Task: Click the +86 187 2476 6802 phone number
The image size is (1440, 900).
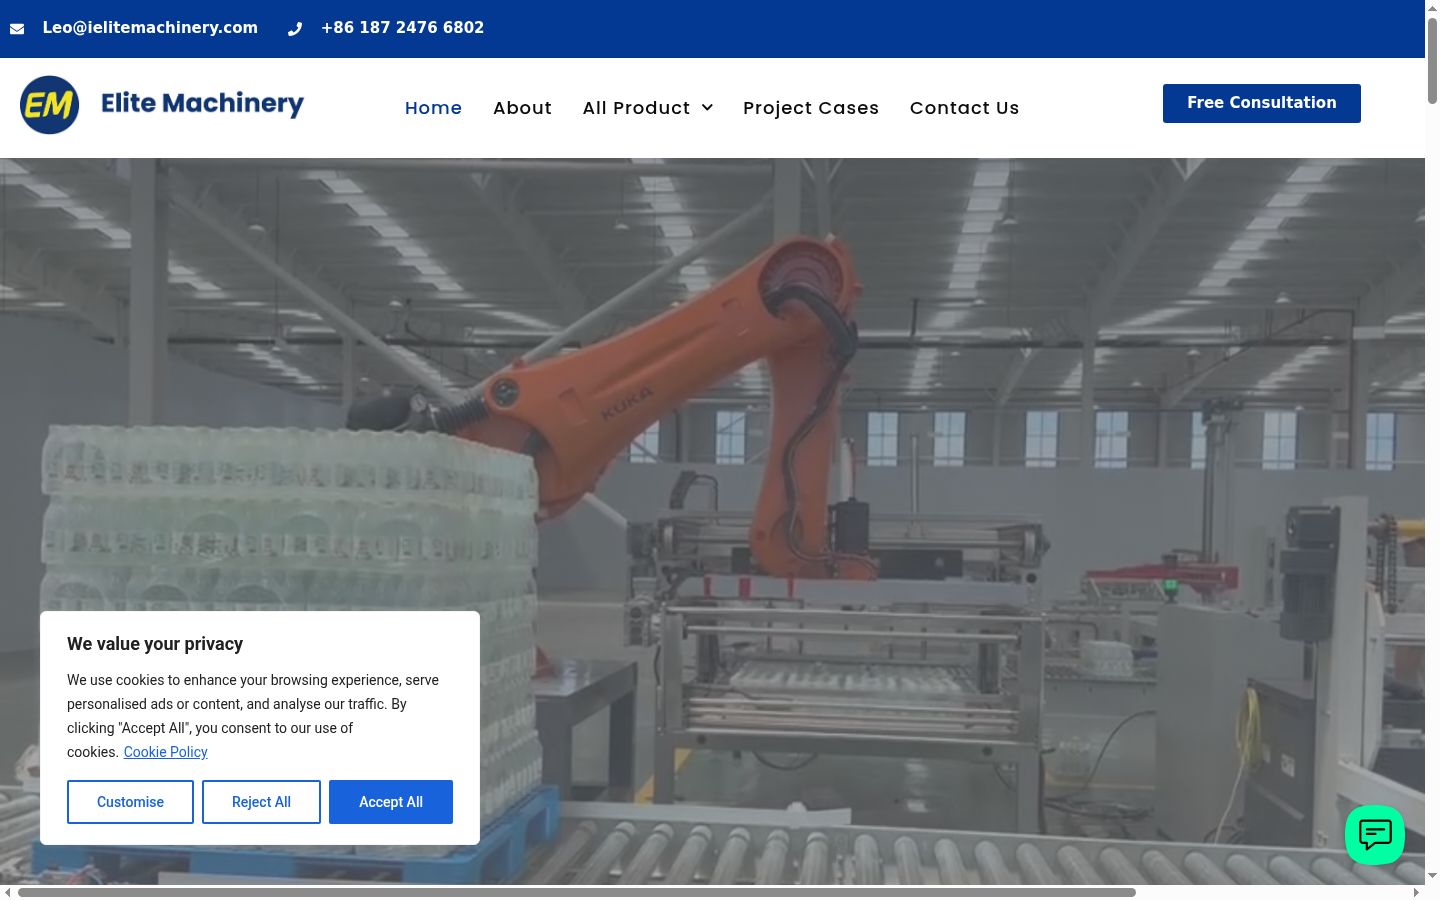Action: click(x=402, y=28)
